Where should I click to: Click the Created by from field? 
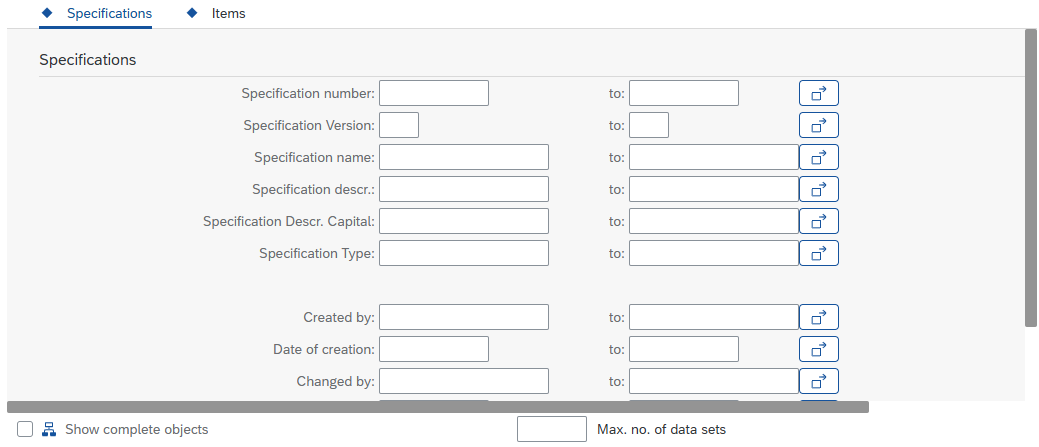pos(463,317)
